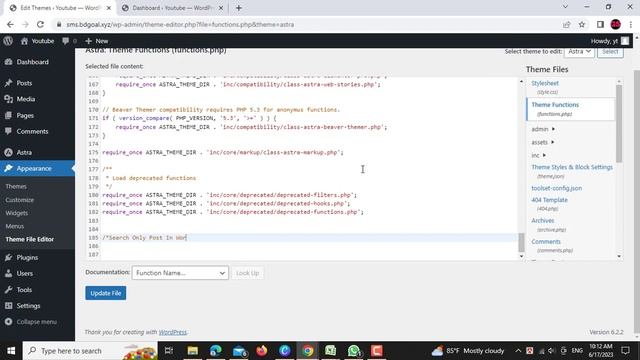Screen dimensions: 640x360
Task: Open the Users menu
Action: (x=24, y=273)
